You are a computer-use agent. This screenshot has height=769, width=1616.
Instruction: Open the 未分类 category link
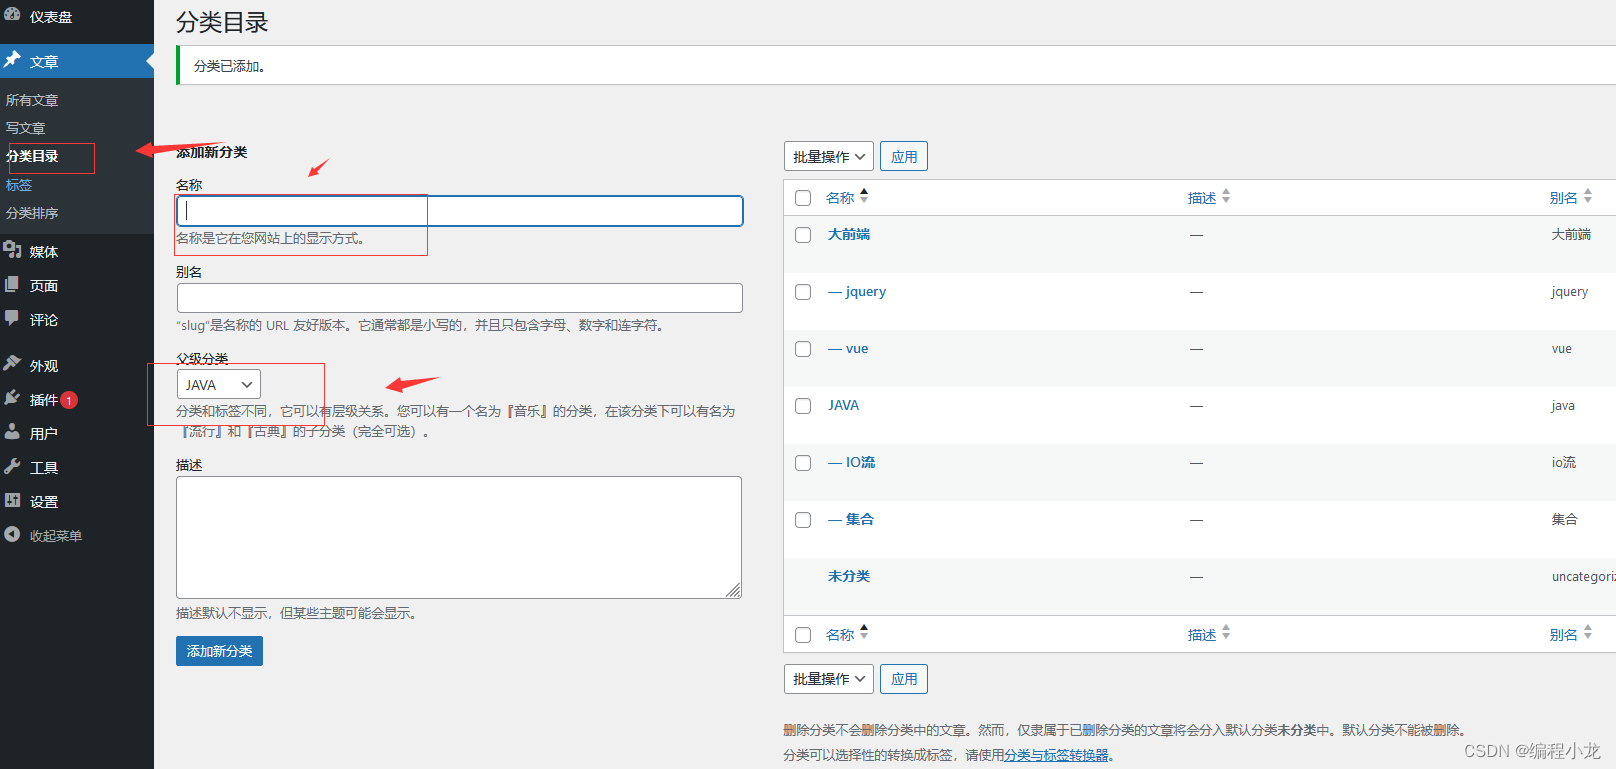849,576
